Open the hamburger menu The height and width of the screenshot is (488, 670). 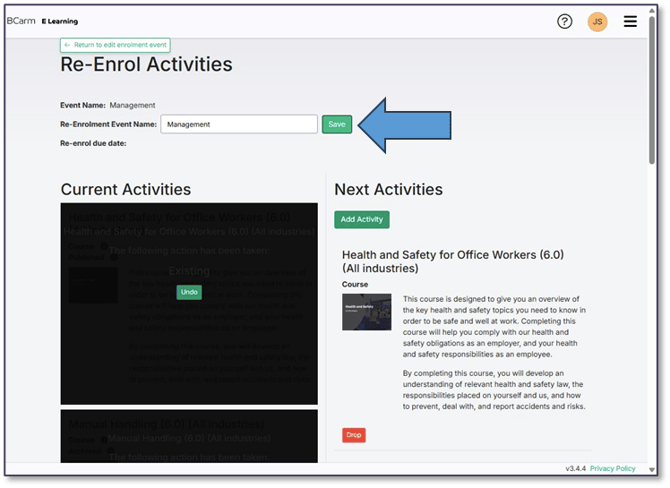tap(630, 21)
